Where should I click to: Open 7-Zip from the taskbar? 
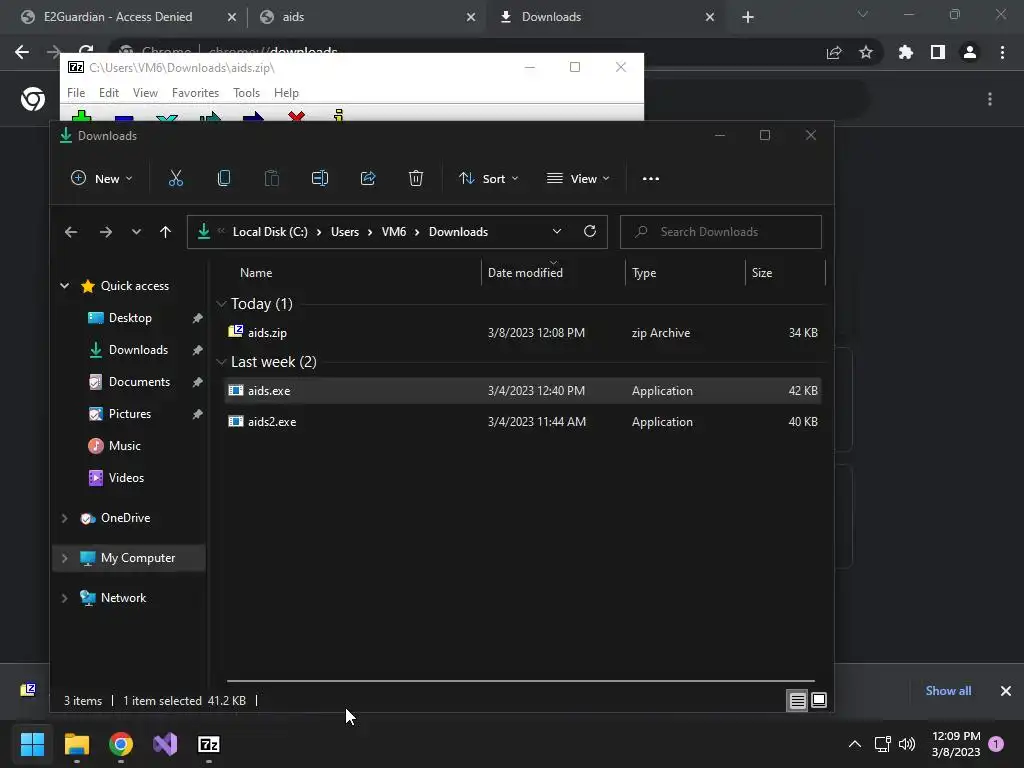click(209, 744)
